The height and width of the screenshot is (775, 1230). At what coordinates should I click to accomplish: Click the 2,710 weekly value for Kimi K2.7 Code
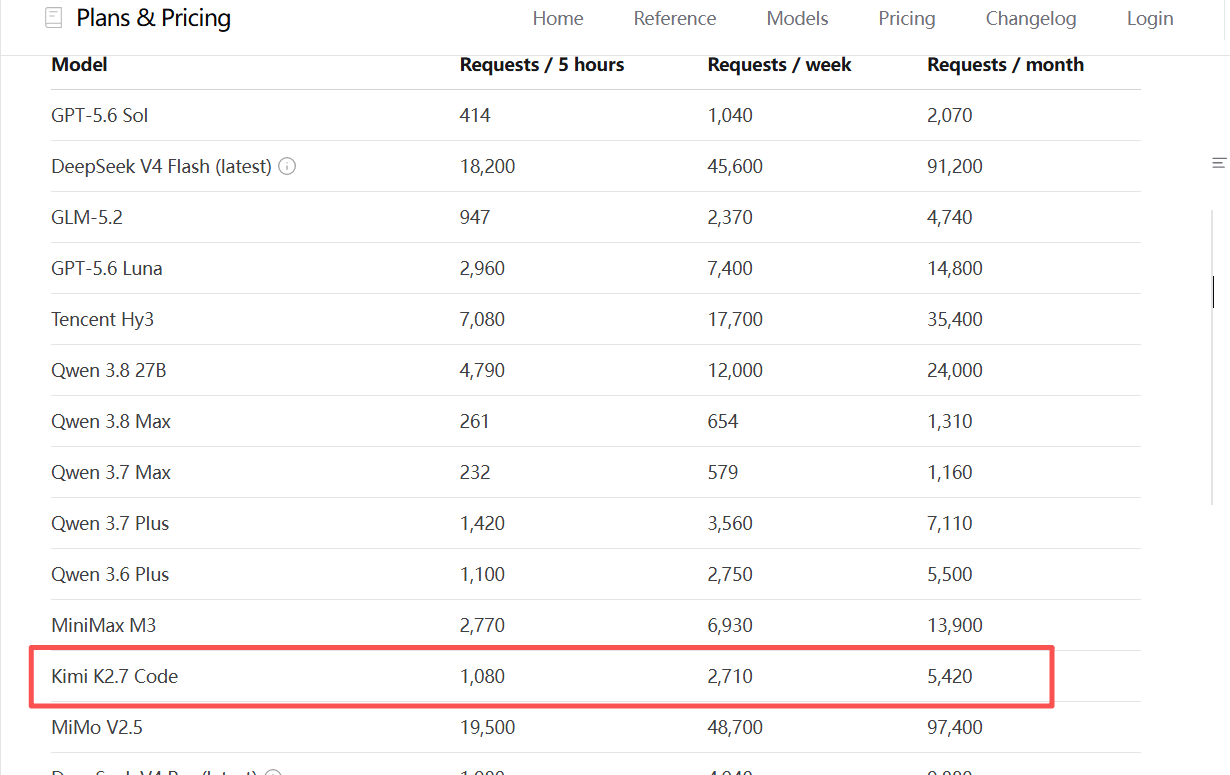(730, 676)
